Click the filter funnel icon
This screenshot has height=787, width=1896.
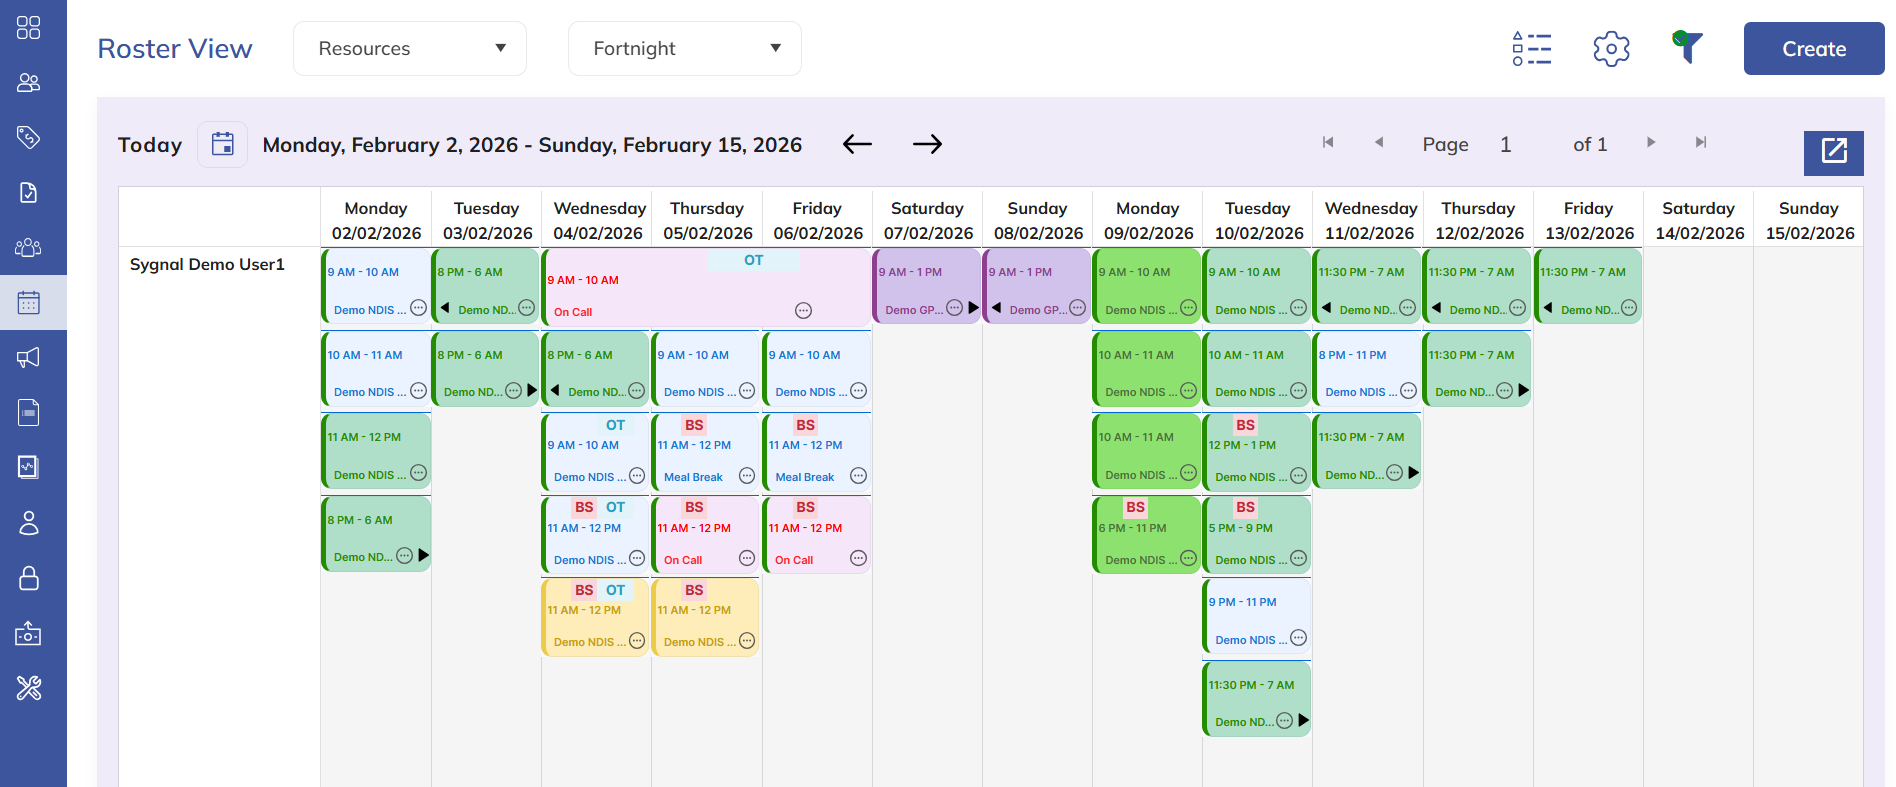(1687, 47)
